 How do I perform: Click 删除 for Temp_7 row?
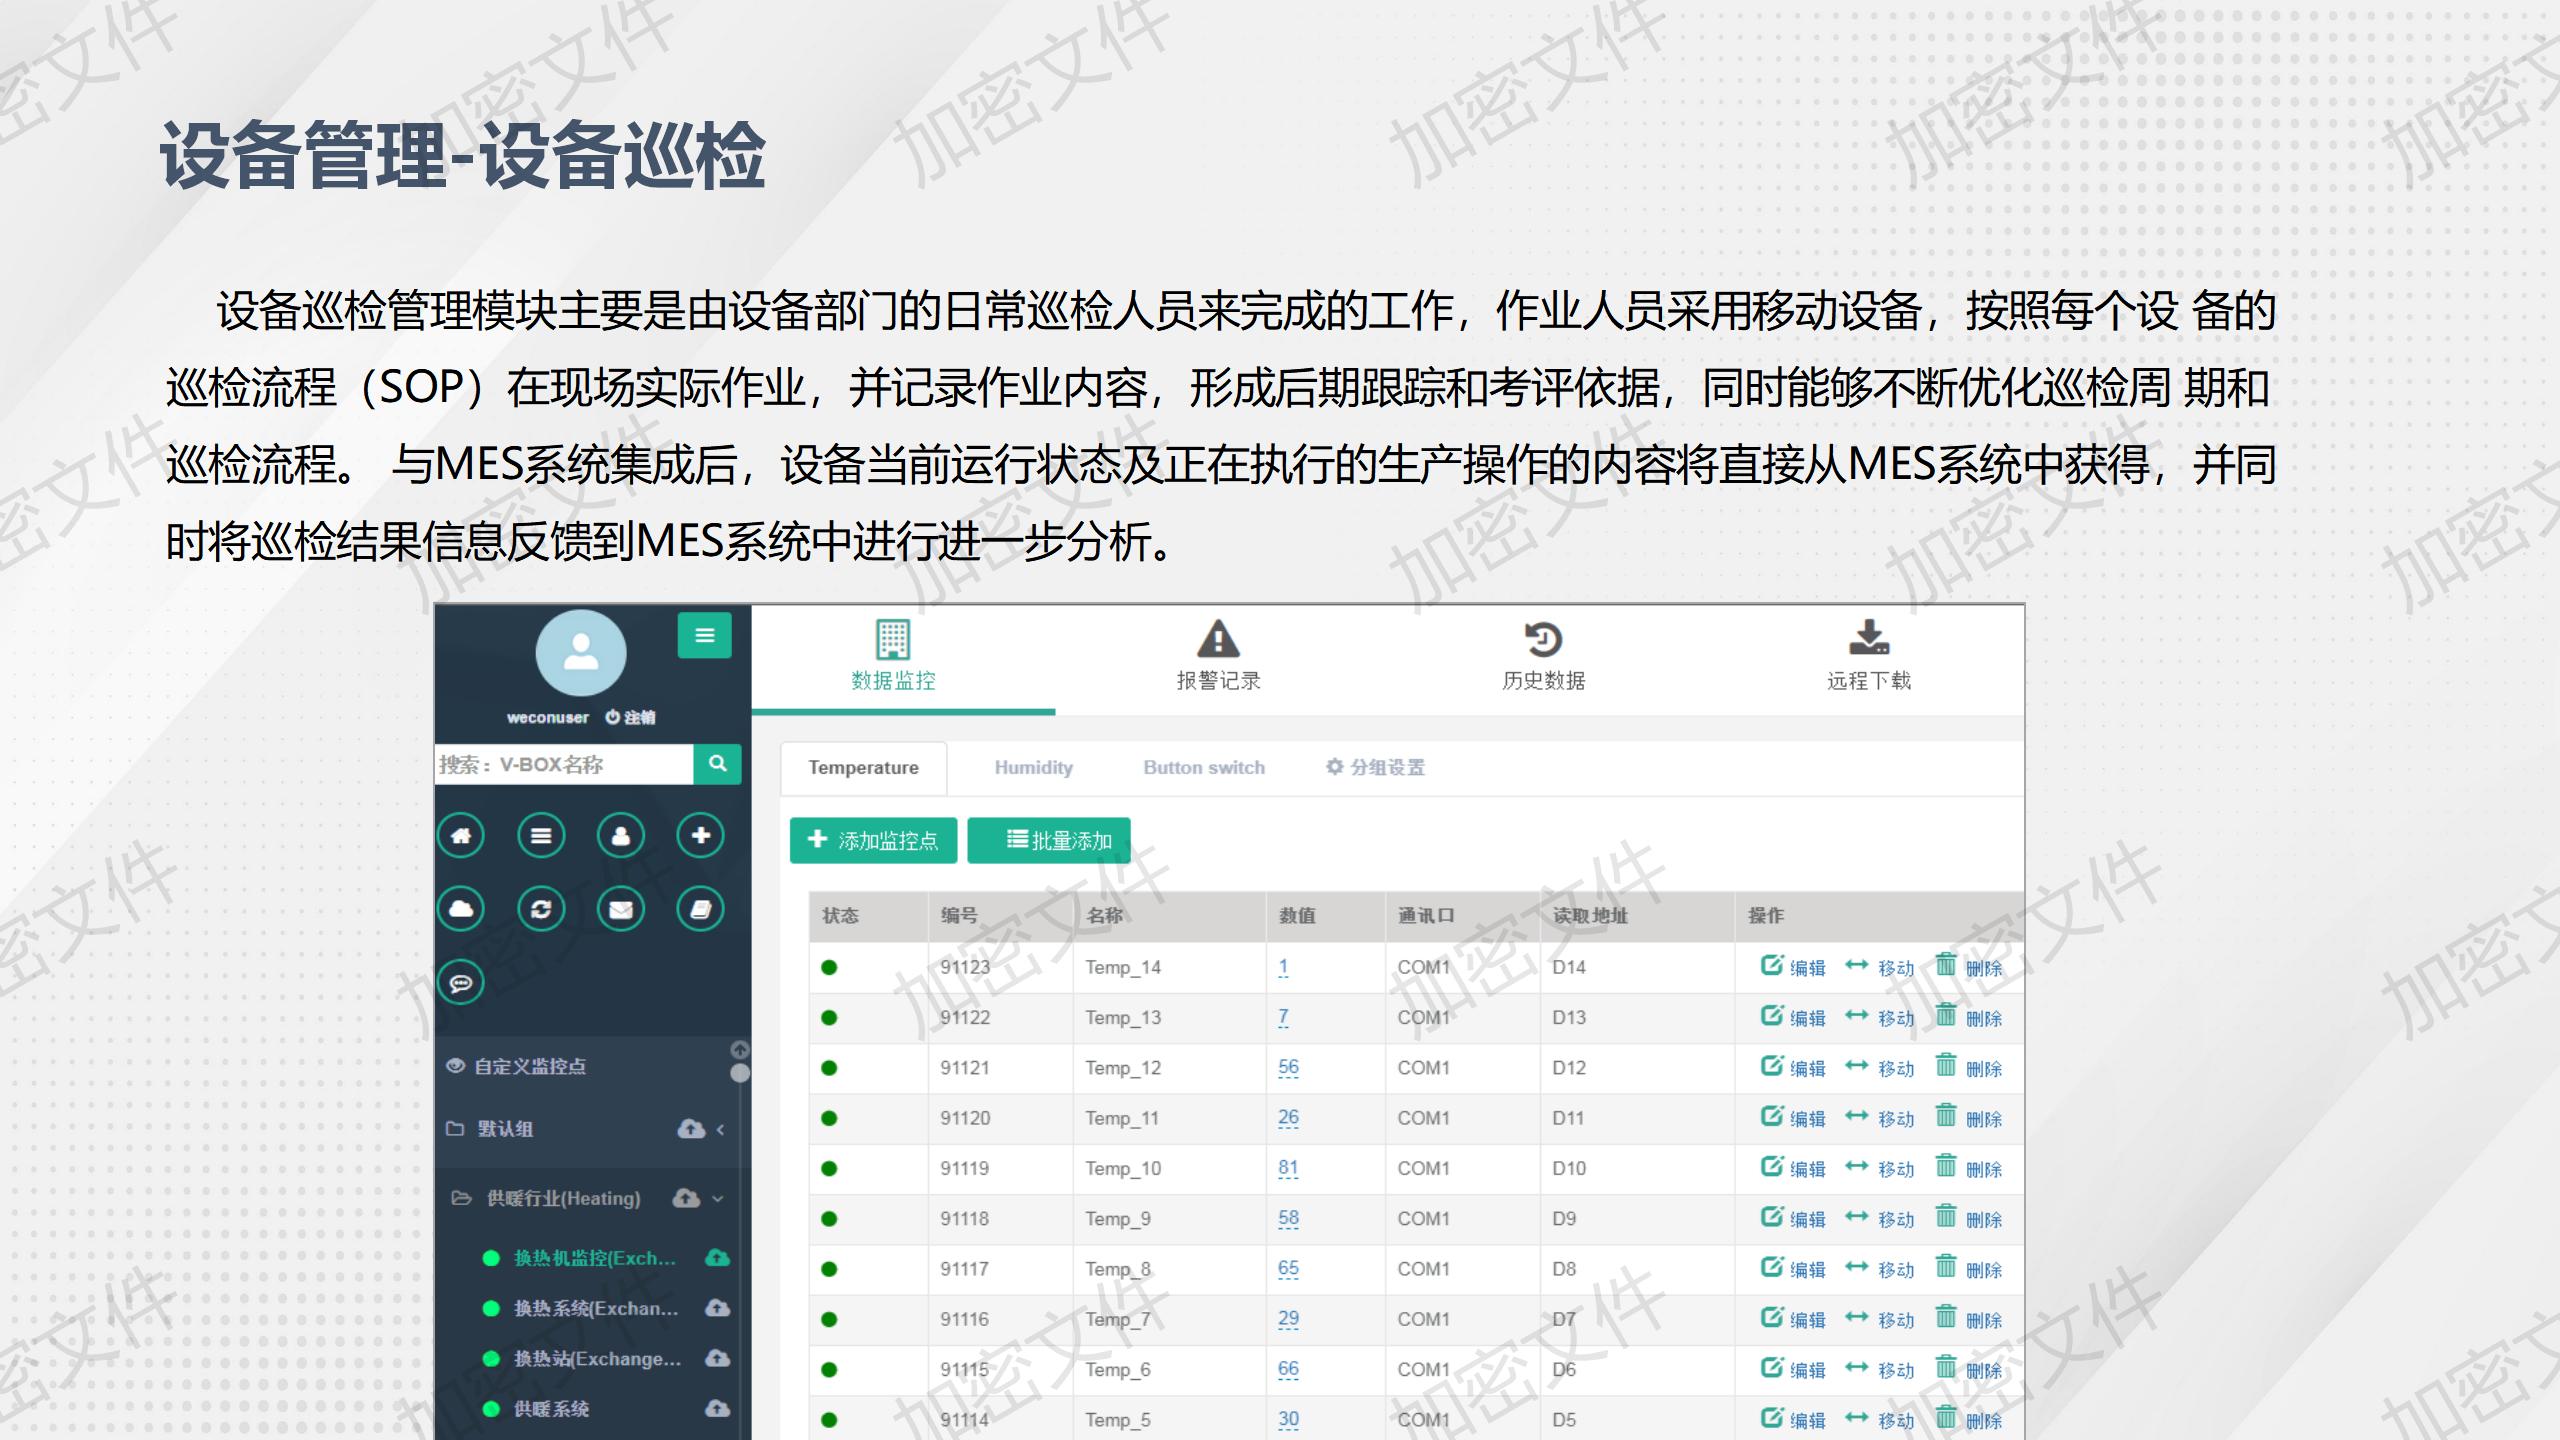point(1984,1320)
